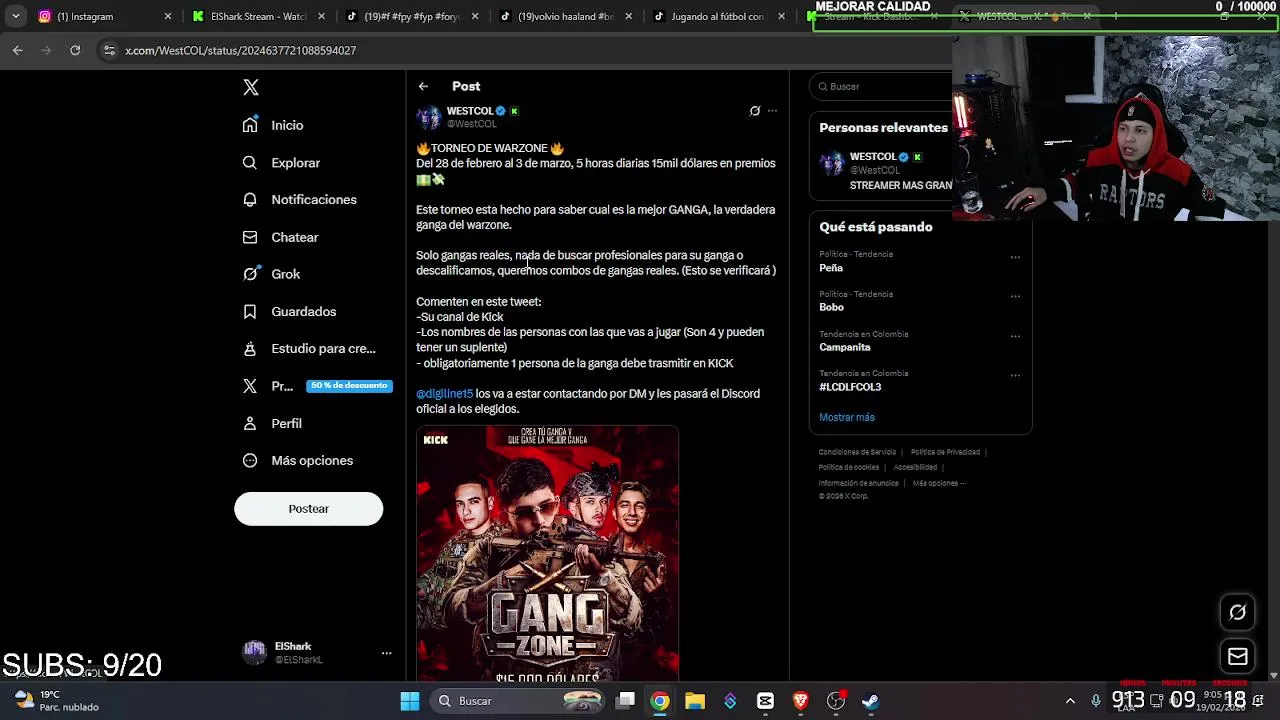1280x720 pixels.
Task: Go to Inicio in the X sidebar
Action: 273,125
